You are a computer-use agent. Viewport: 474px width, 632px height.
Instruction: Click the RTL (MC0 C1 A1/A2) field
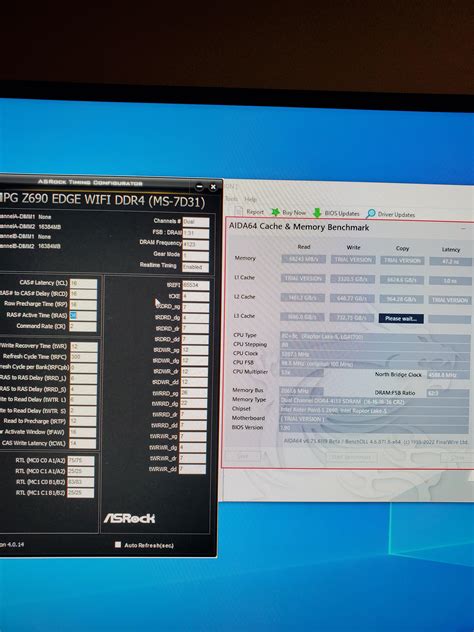pos(81,471)
